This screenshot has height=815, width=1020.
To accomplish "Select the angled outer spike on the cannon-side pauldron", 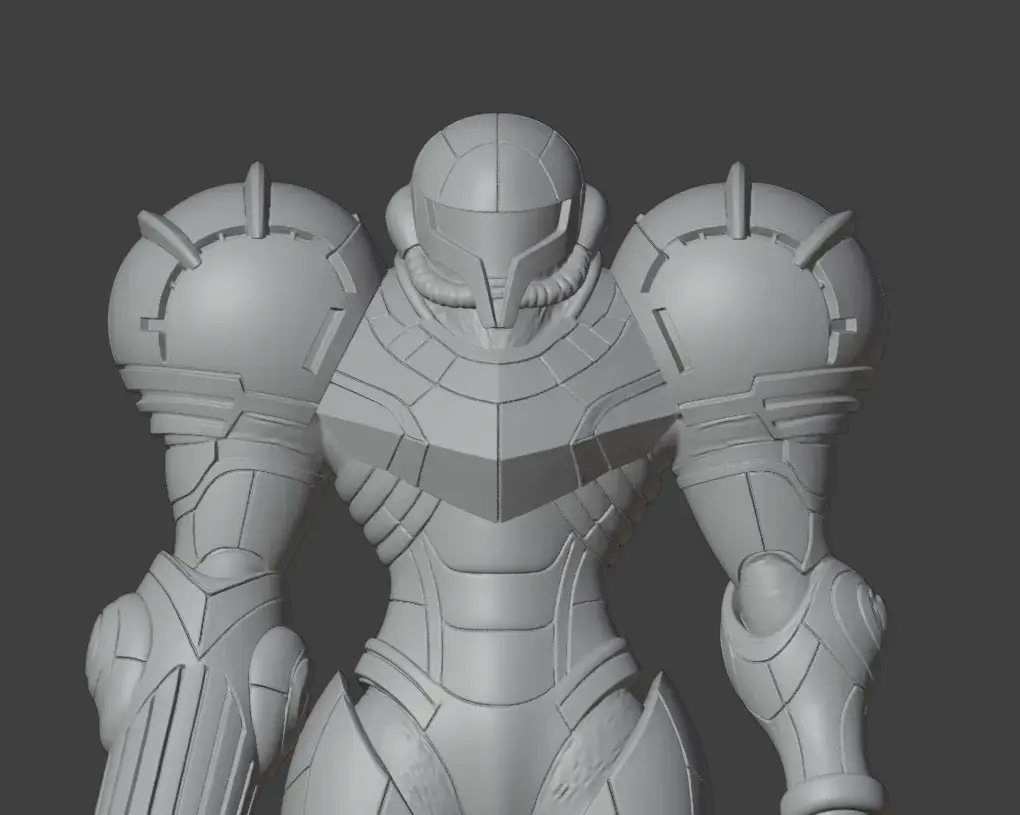I will (x=168, y=238).
